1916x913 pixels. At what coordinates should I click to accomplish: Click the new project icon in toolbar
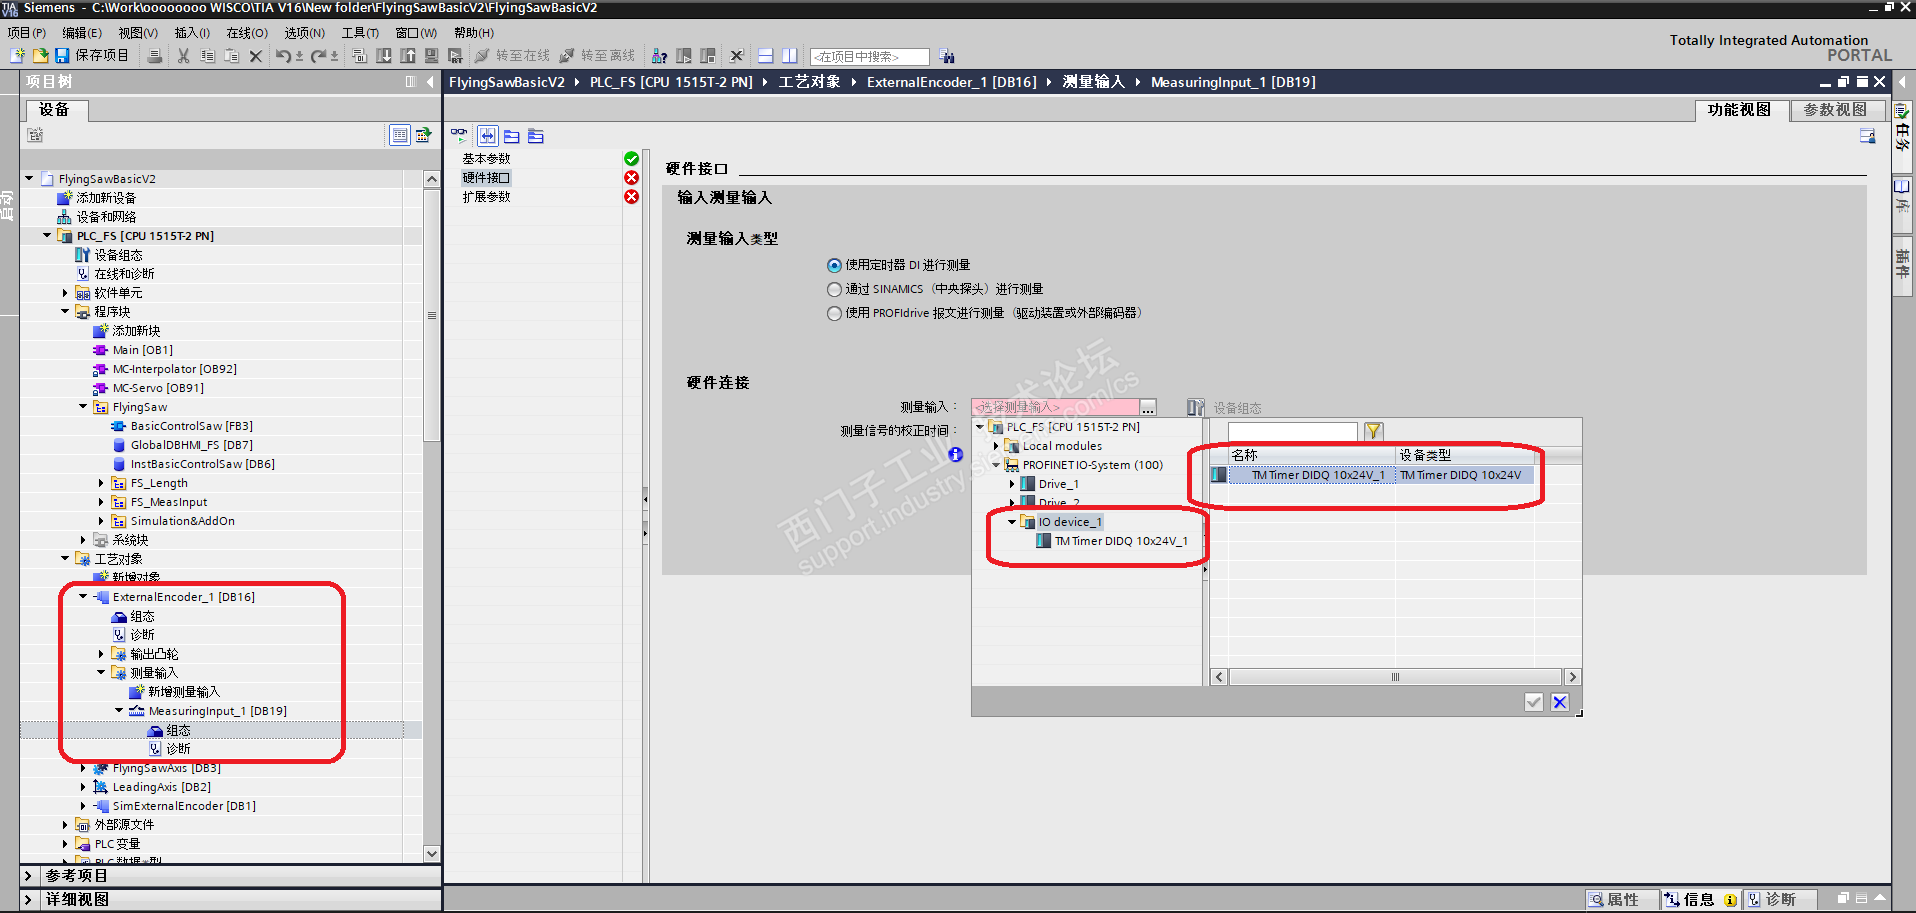pyautogui.click(x=17, y=56)
